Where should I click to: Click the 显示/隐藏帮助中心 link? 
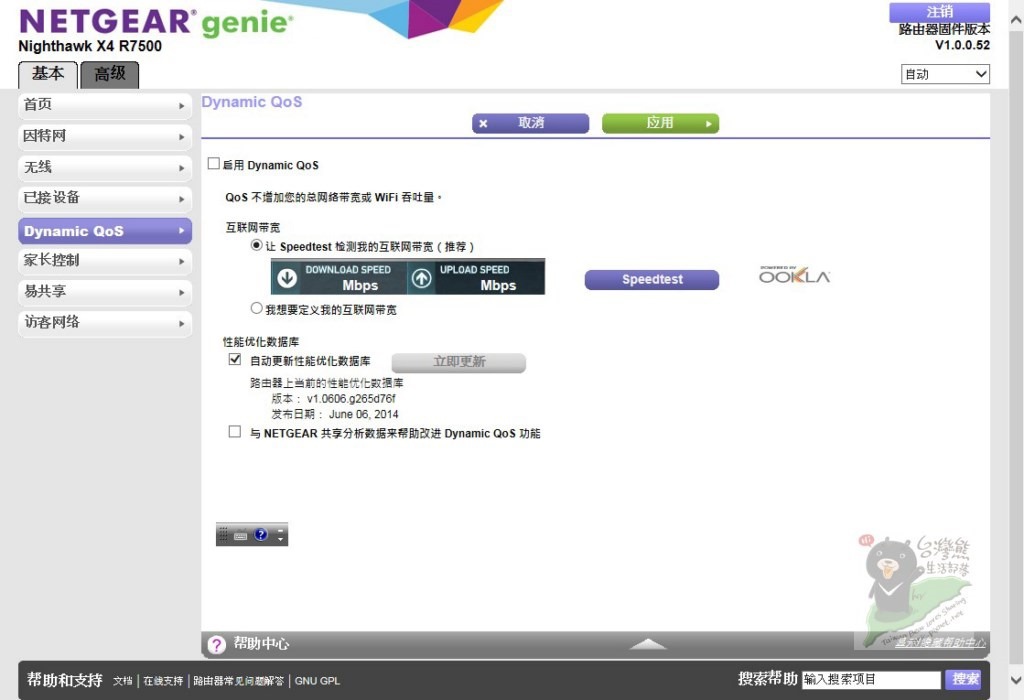pyautogui.click(x=940, y=643)
